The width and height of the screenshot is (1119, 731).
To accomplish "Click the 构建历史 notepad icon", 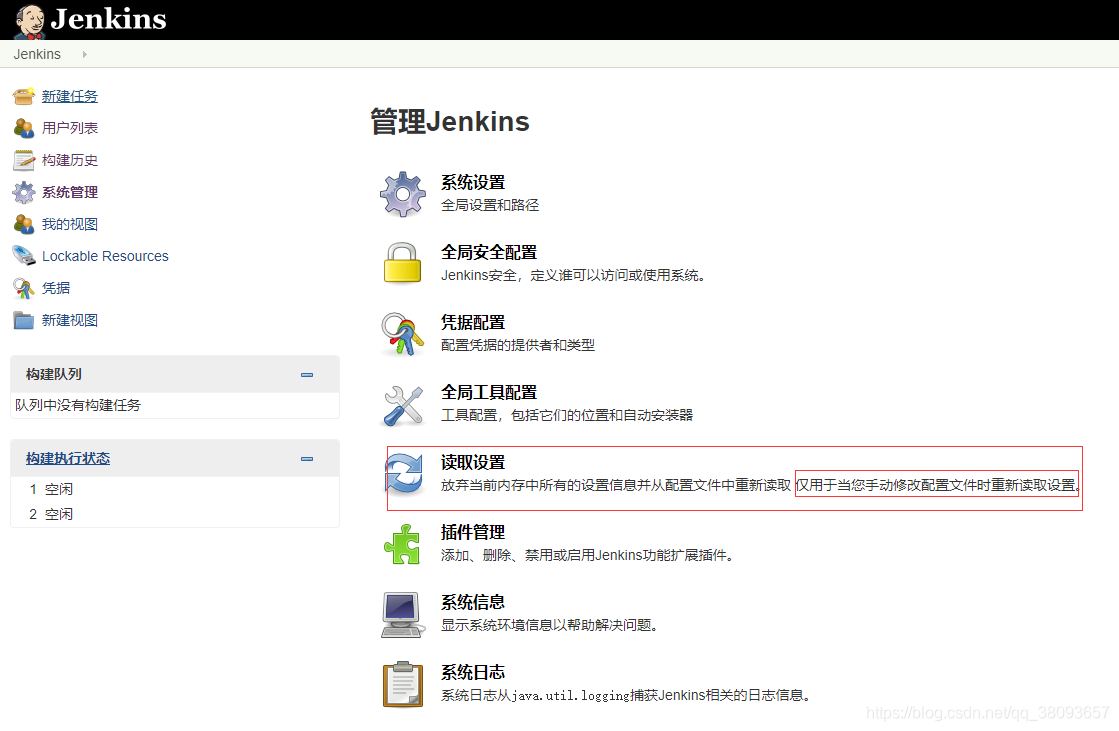I will (x=24, y=160).
